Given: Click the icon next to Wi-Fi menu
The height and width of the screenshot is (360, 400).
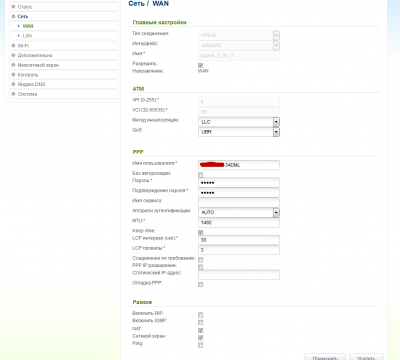Looking at the screenshot, I should [x=13, y=45].
